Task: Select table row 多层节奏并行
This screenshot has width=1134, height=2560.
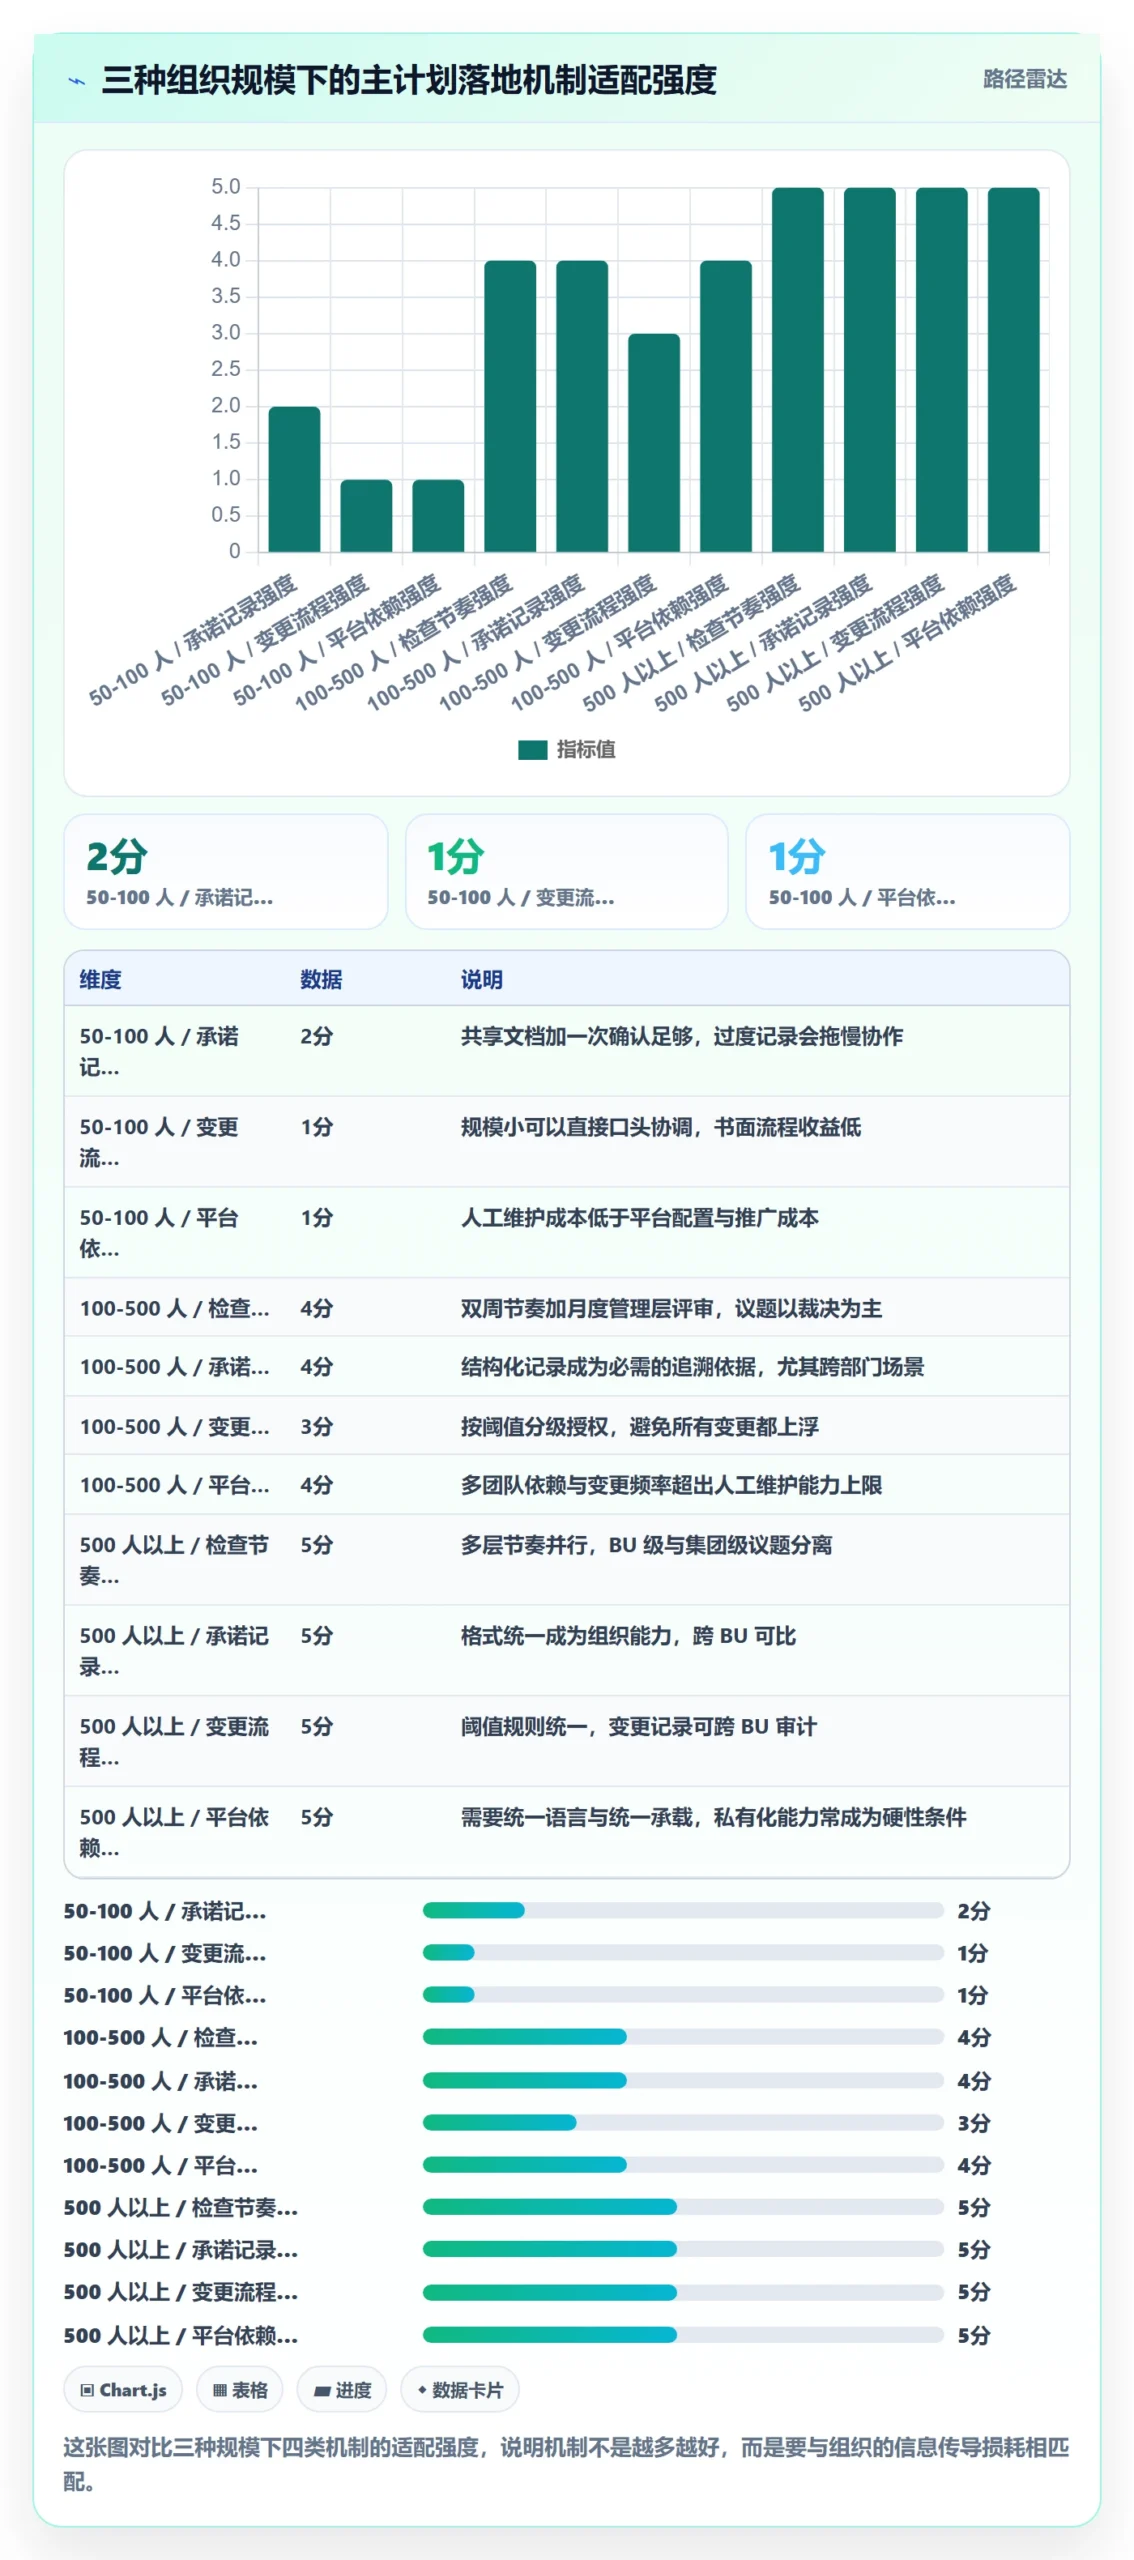Action: click(x=567, y=1560)
